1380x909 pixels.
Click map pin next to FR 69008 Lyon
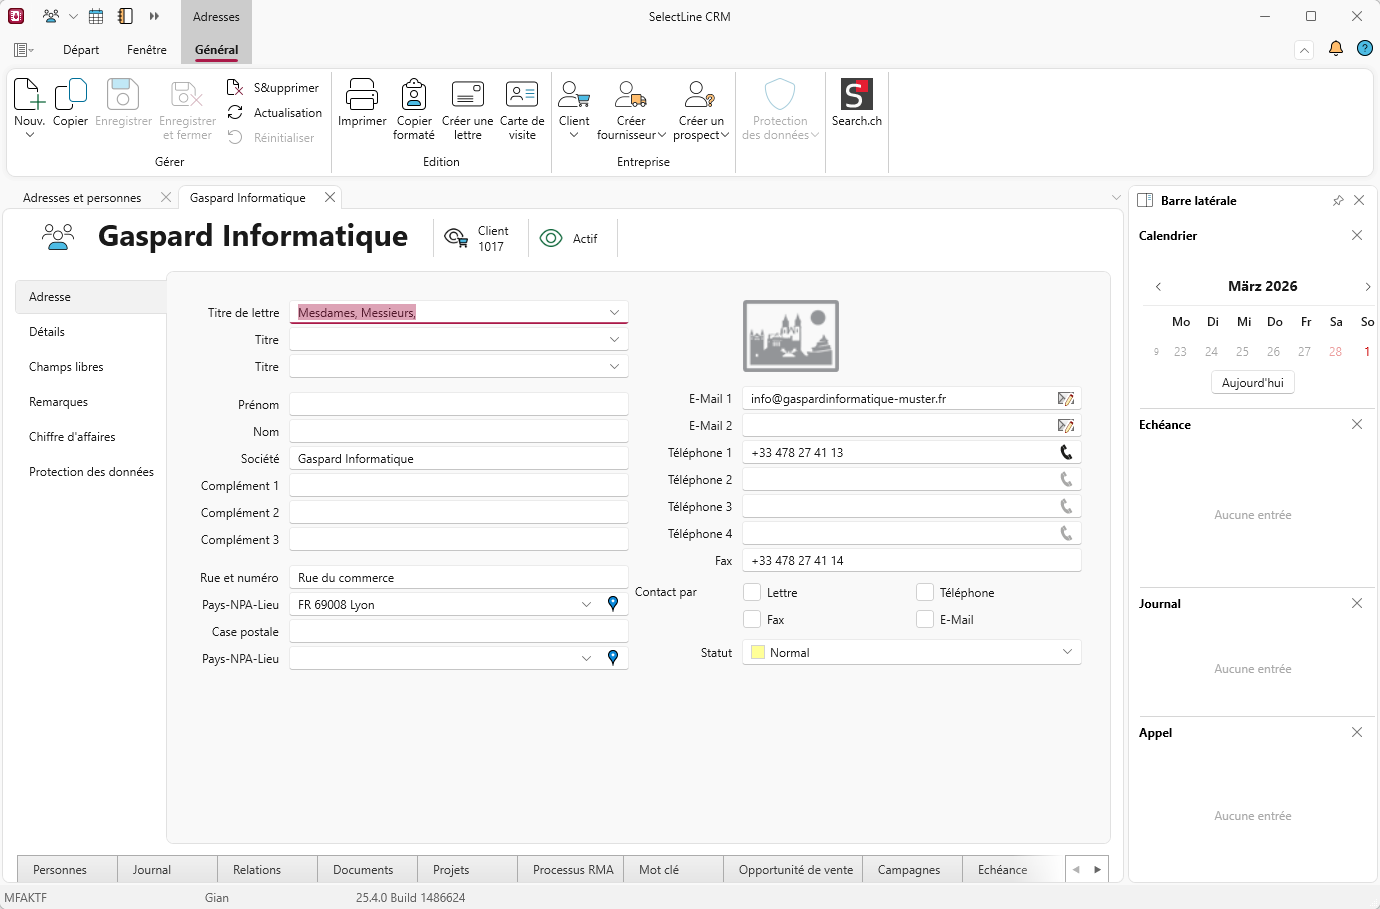(x=613, y=604)
